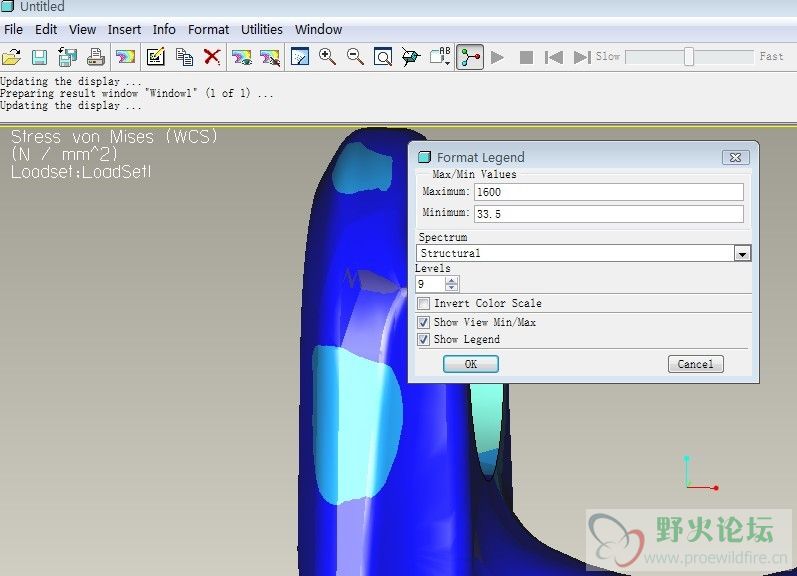
Task: Toggle the spin center icon
Action: click(x=470, y=56)
